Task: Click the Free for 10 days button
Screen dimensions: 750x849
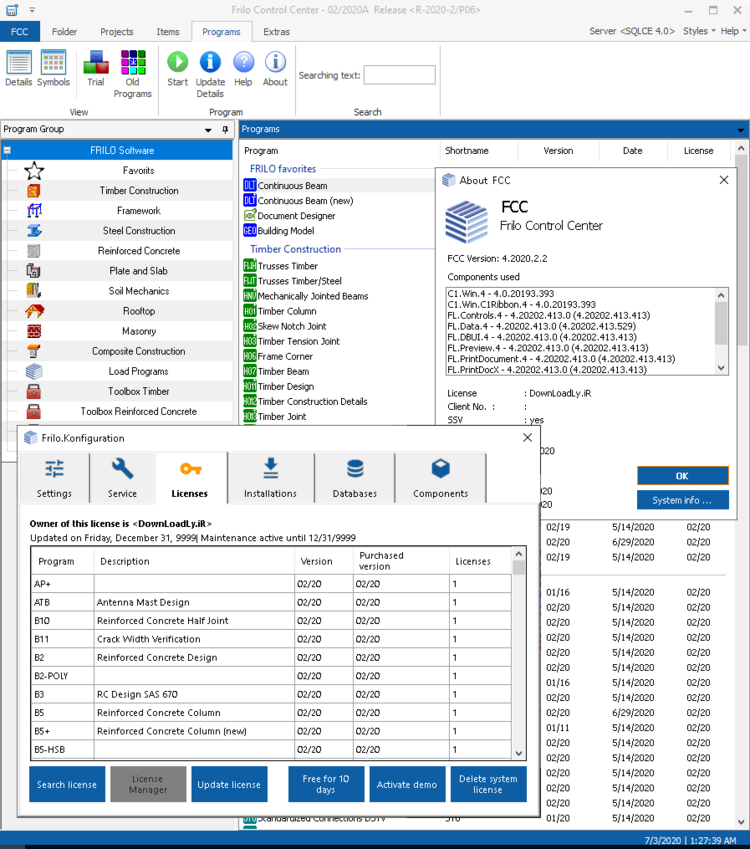Action: coord(326,784)
